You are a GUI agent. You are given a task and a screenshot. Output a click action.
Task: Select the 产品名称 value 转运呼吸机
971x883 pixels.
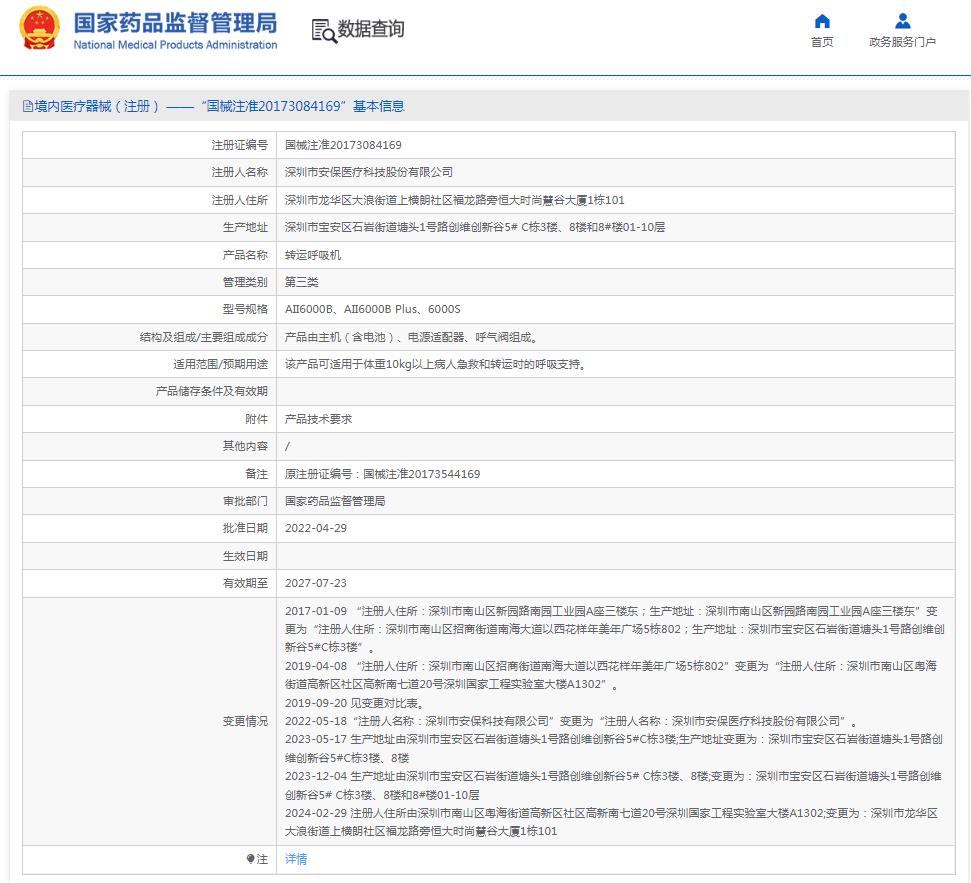[318, 254]
